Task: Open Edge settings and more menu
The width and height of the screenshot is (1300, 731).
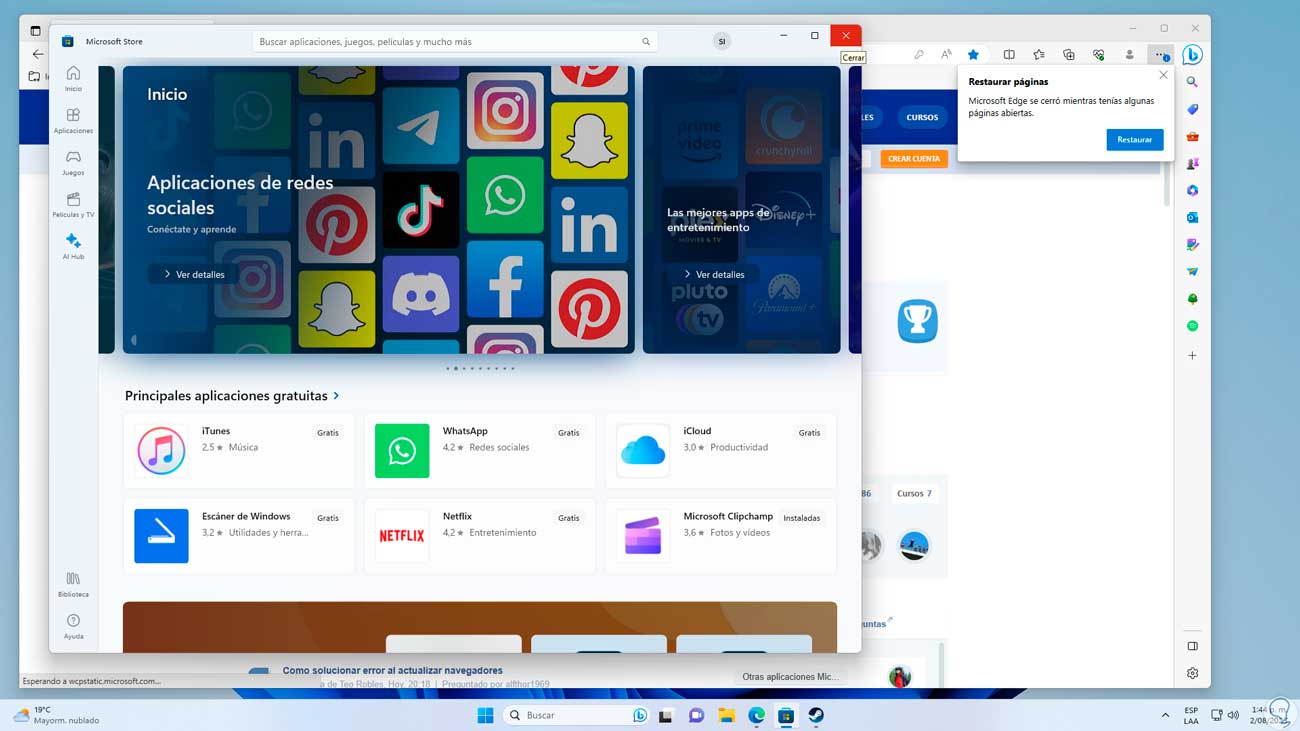Action: pyautogui.click(x=1160, y=55)
